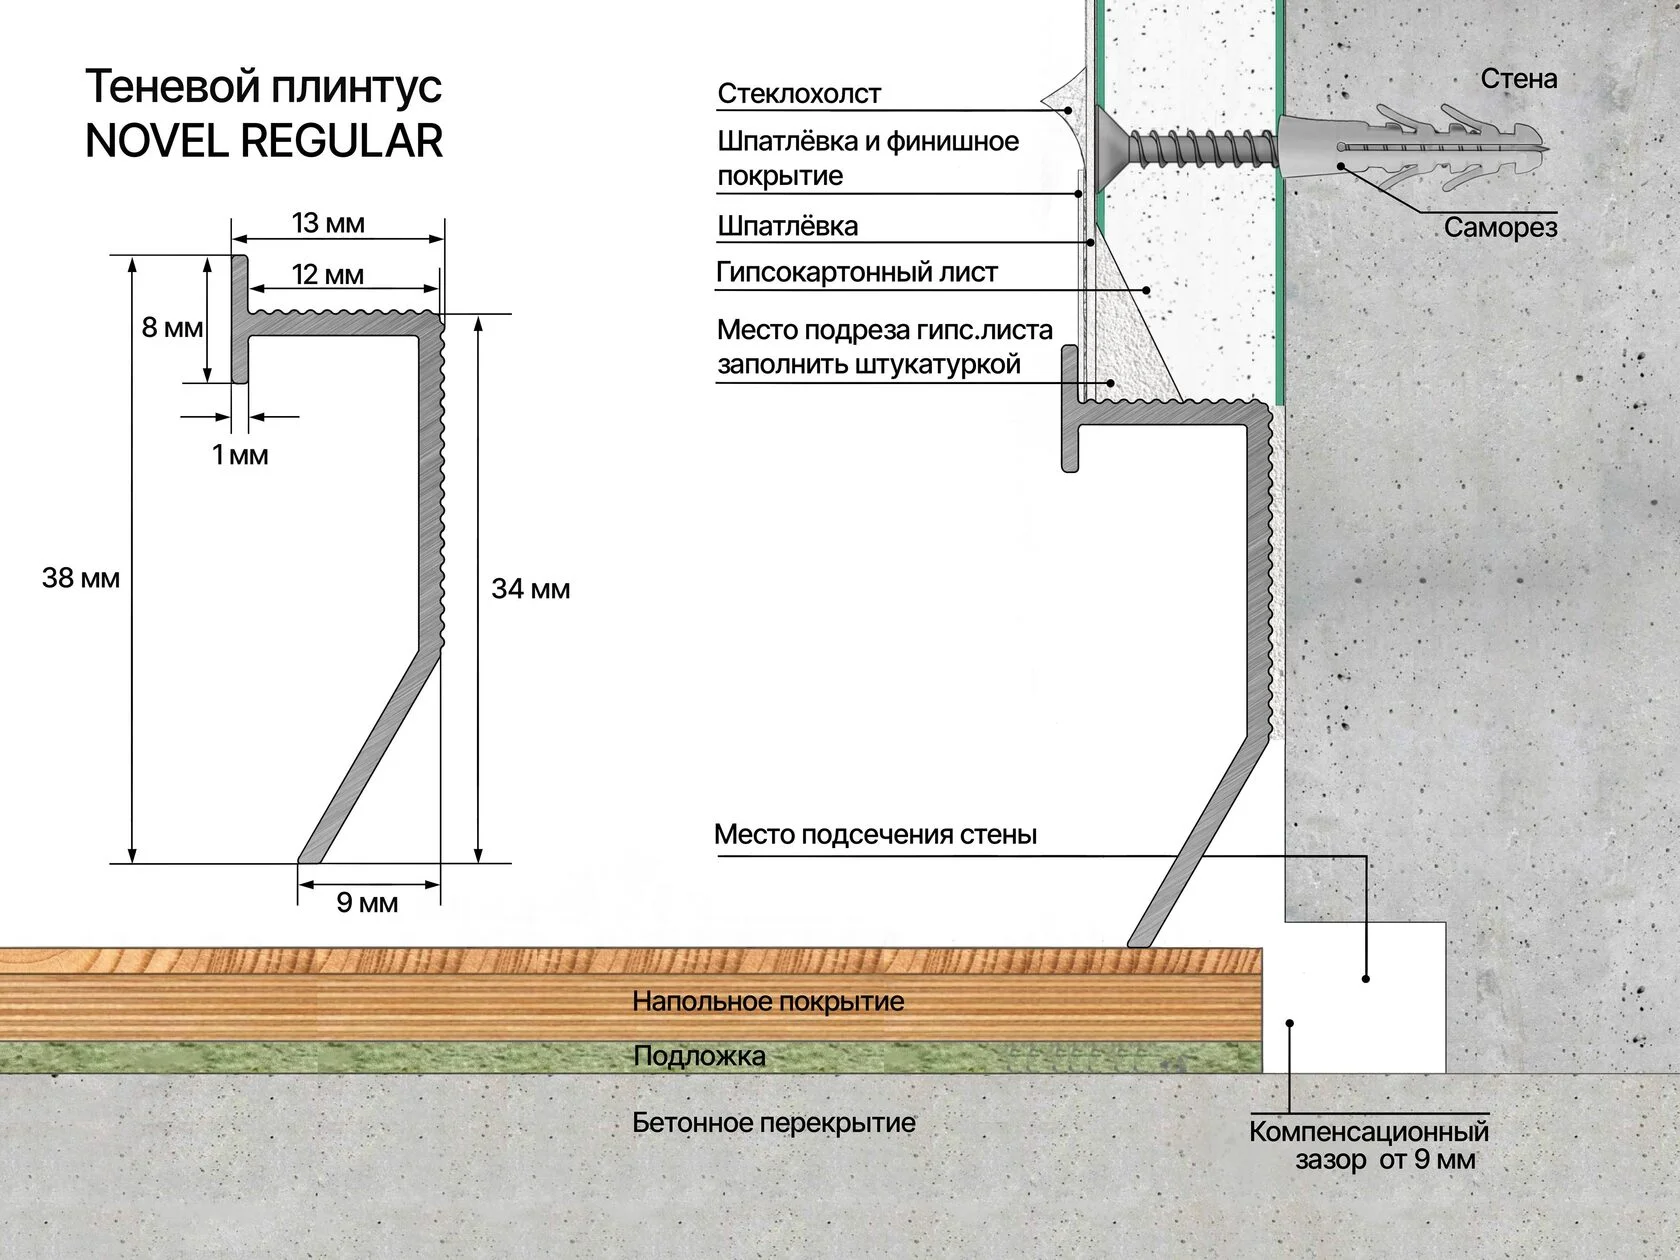Click the '34 мм' height dimension label

[x=530, y=589]
